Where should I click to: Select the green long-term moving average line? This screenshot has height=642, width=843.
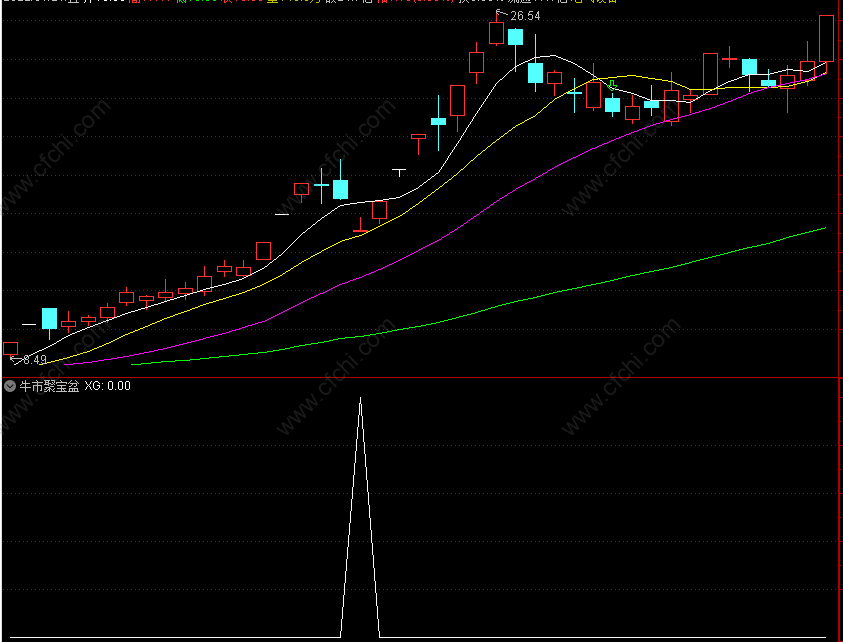pyautogui.click(x=484, y=309)
